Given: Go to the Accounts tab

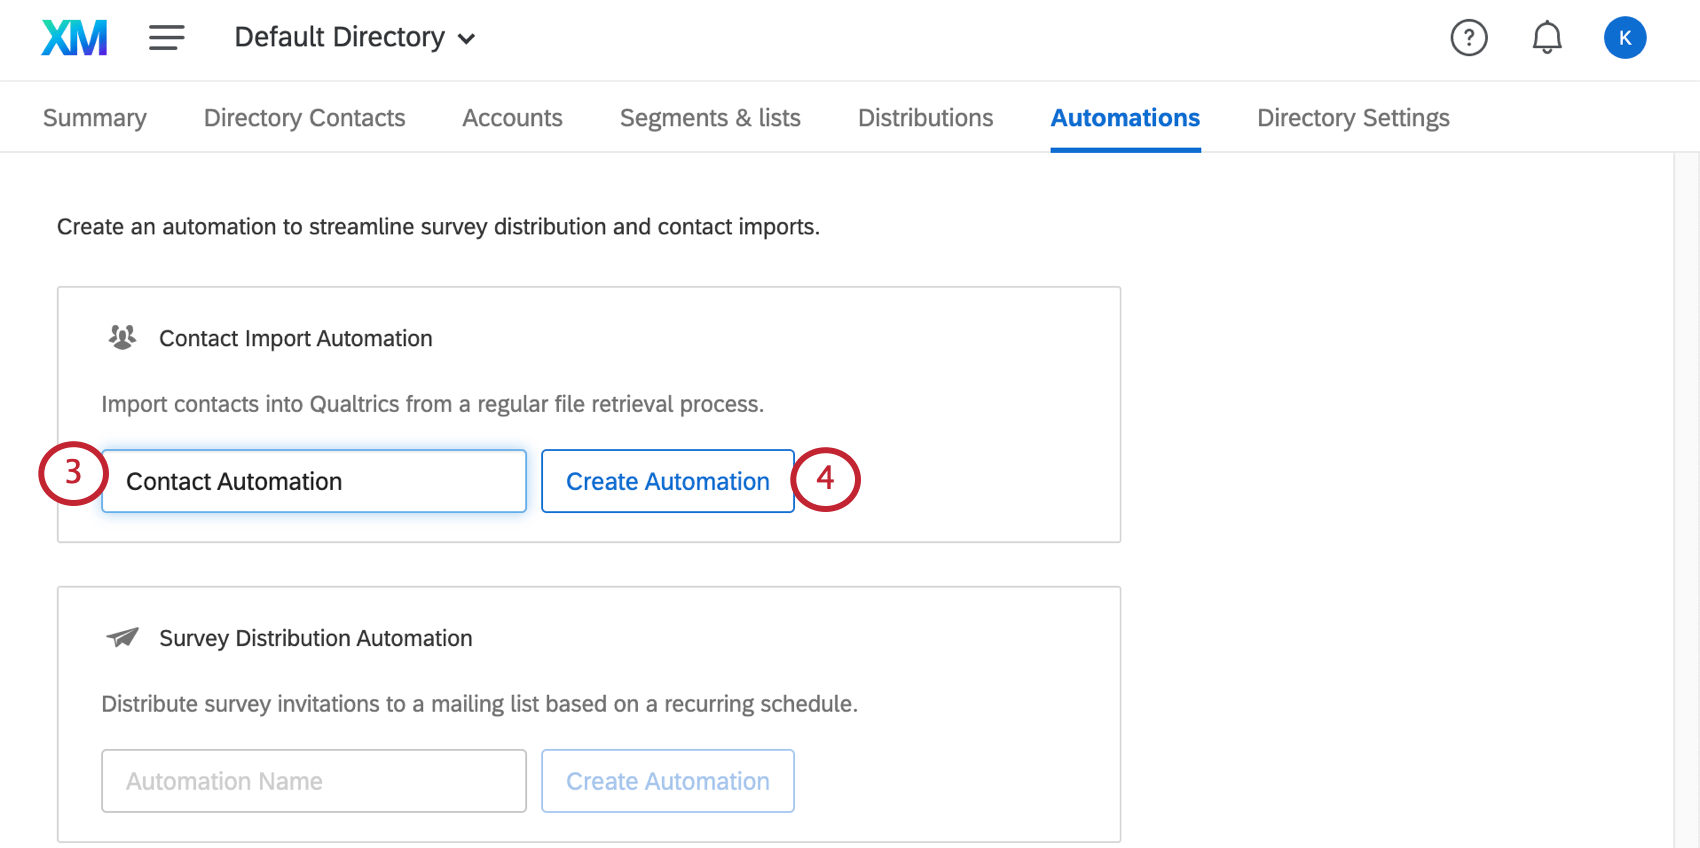Looking at the screenshot, I should coord(512,118).
